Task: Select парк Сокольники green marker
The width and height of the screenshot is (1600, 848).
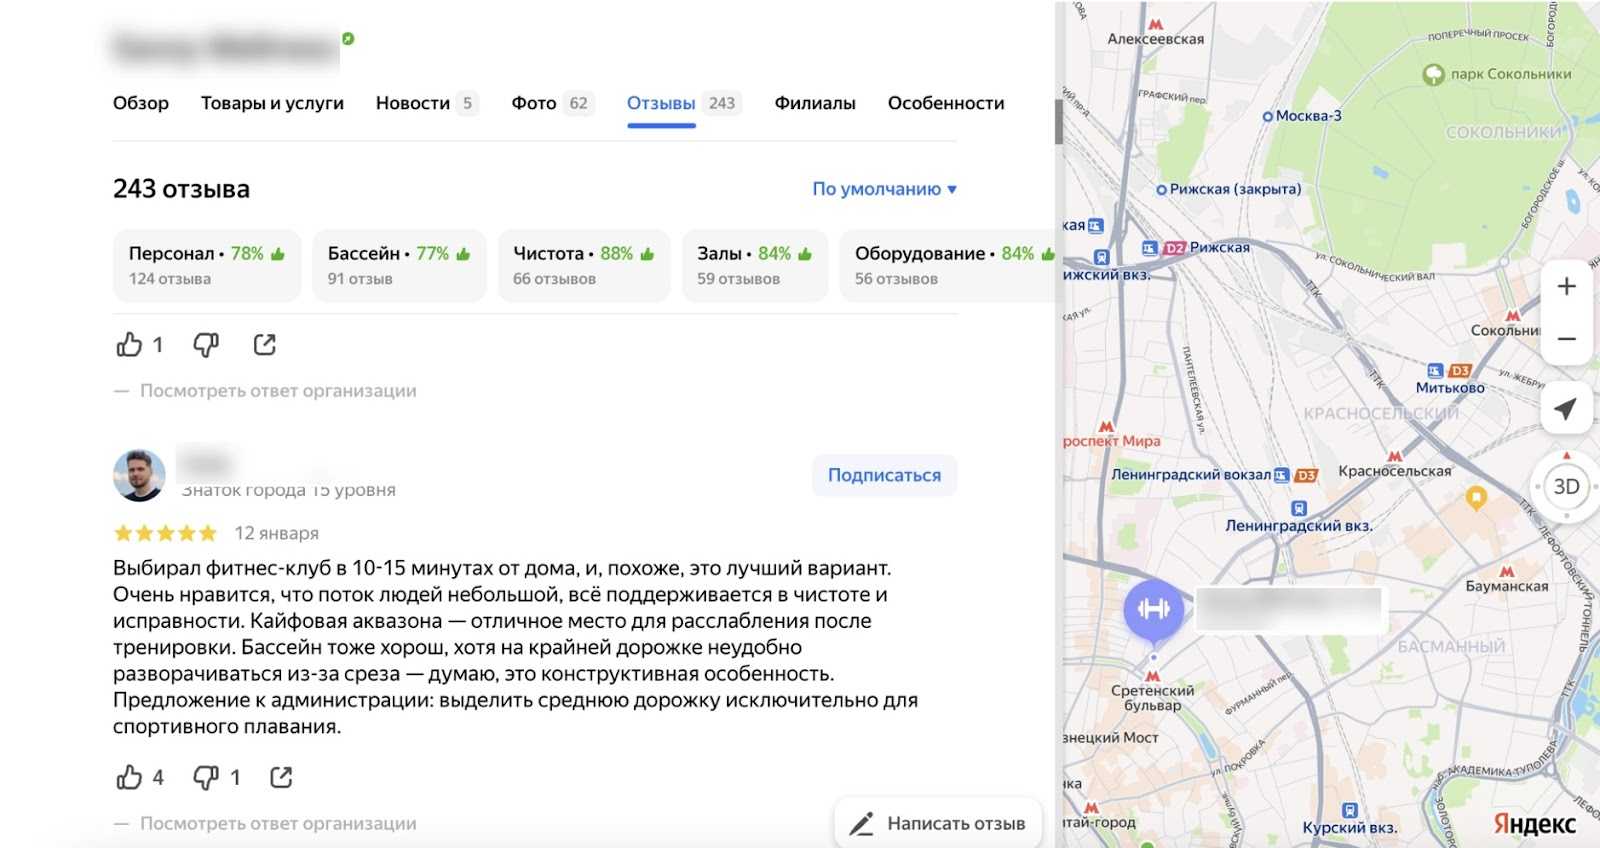Action: 1433,74
